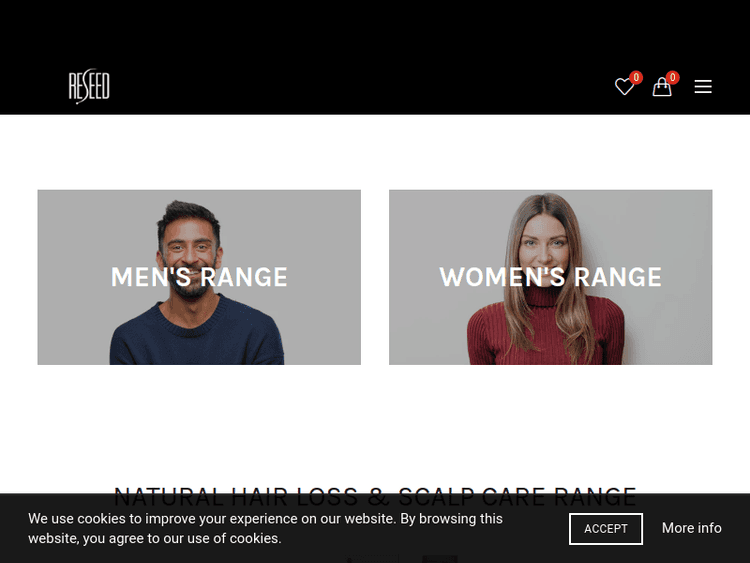Accept the cookie notice

606,529
